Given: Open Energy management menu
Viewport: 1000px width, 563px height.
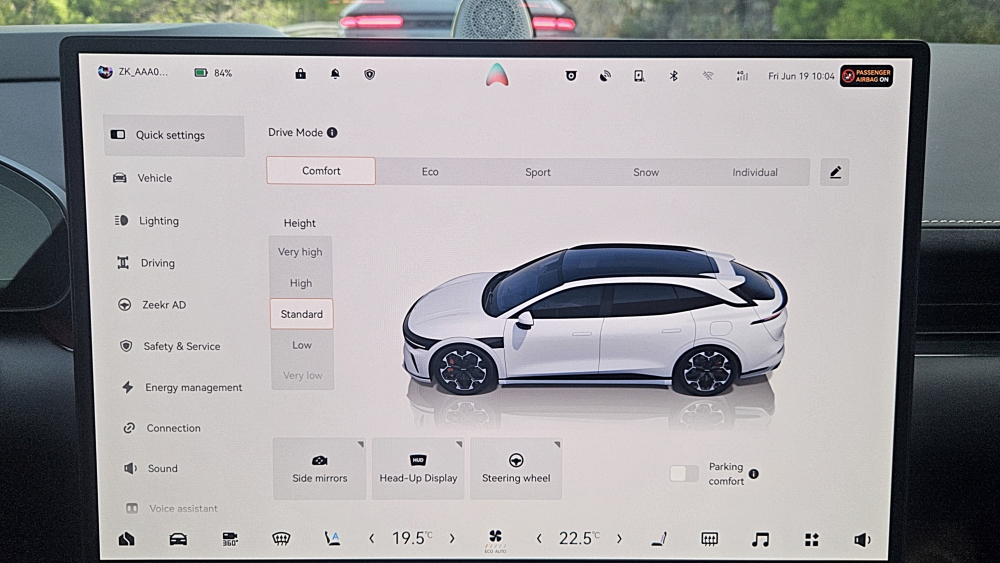Looking at the screenshot, I should tap(181, 387).
